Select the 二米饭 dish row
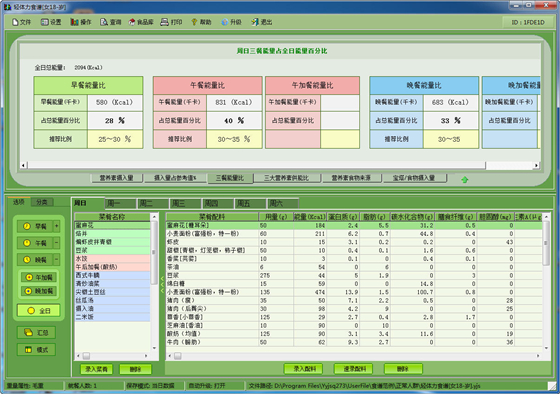The height and width of the screenshot is (394, 560). point(112,317)
